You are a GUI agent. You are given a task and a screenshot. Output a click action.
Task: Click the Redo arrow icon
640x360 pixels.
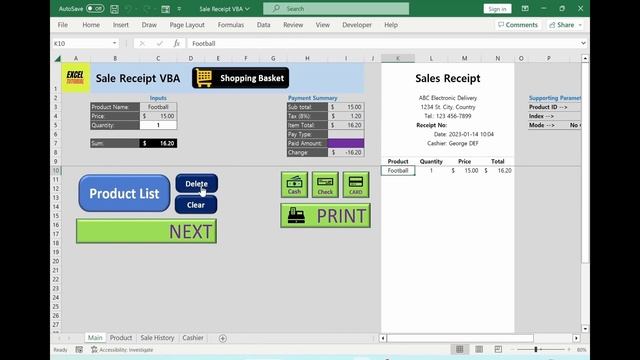coord(146,9)
